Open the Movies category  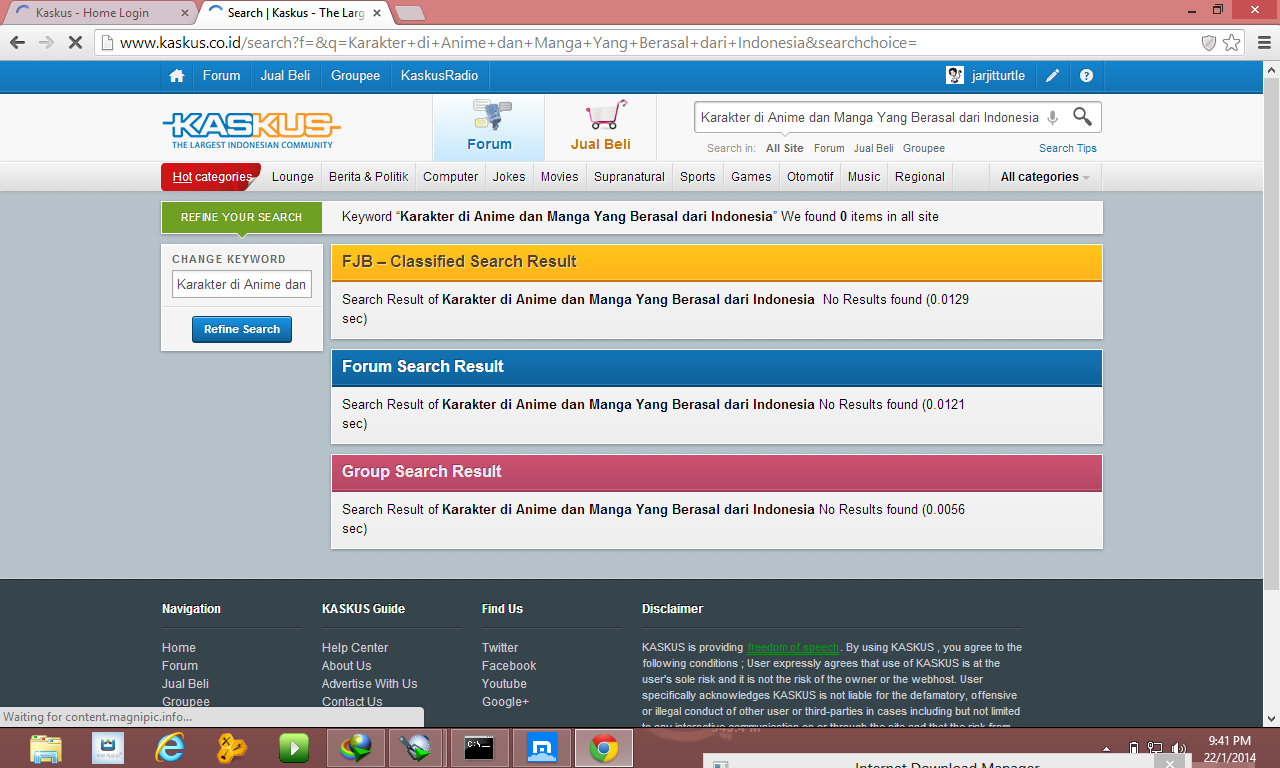click(559, 177)
